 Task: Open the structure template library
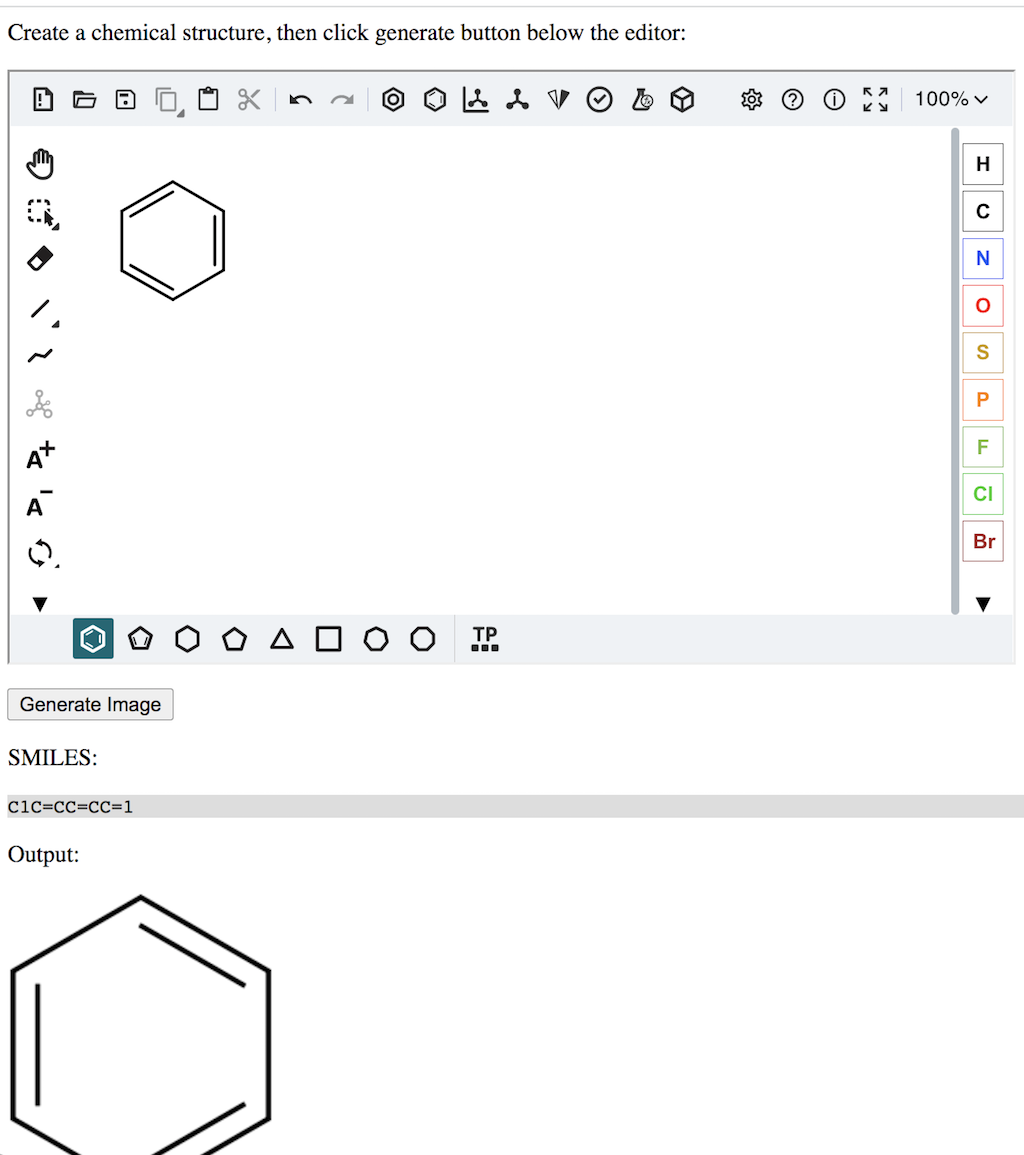point(485,639)
